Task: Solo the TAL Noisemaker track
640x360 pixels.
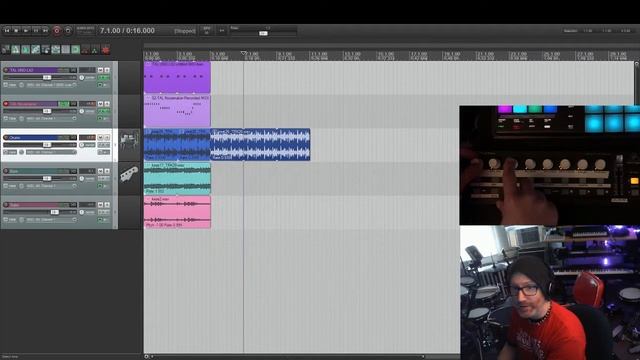Action: 107,104
